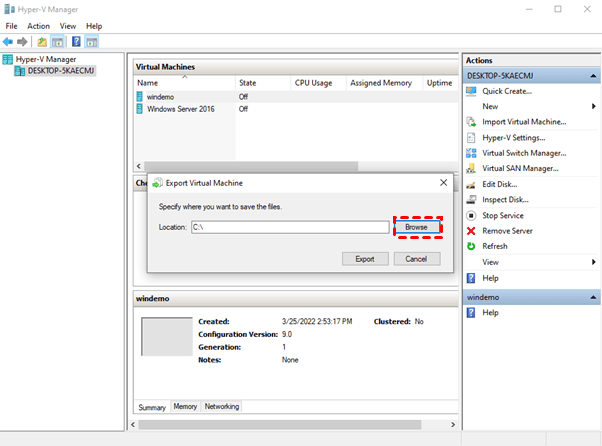Click the Stop Service action text
The height and width of the screenshot is (446, 602).
tap(503, 215)
